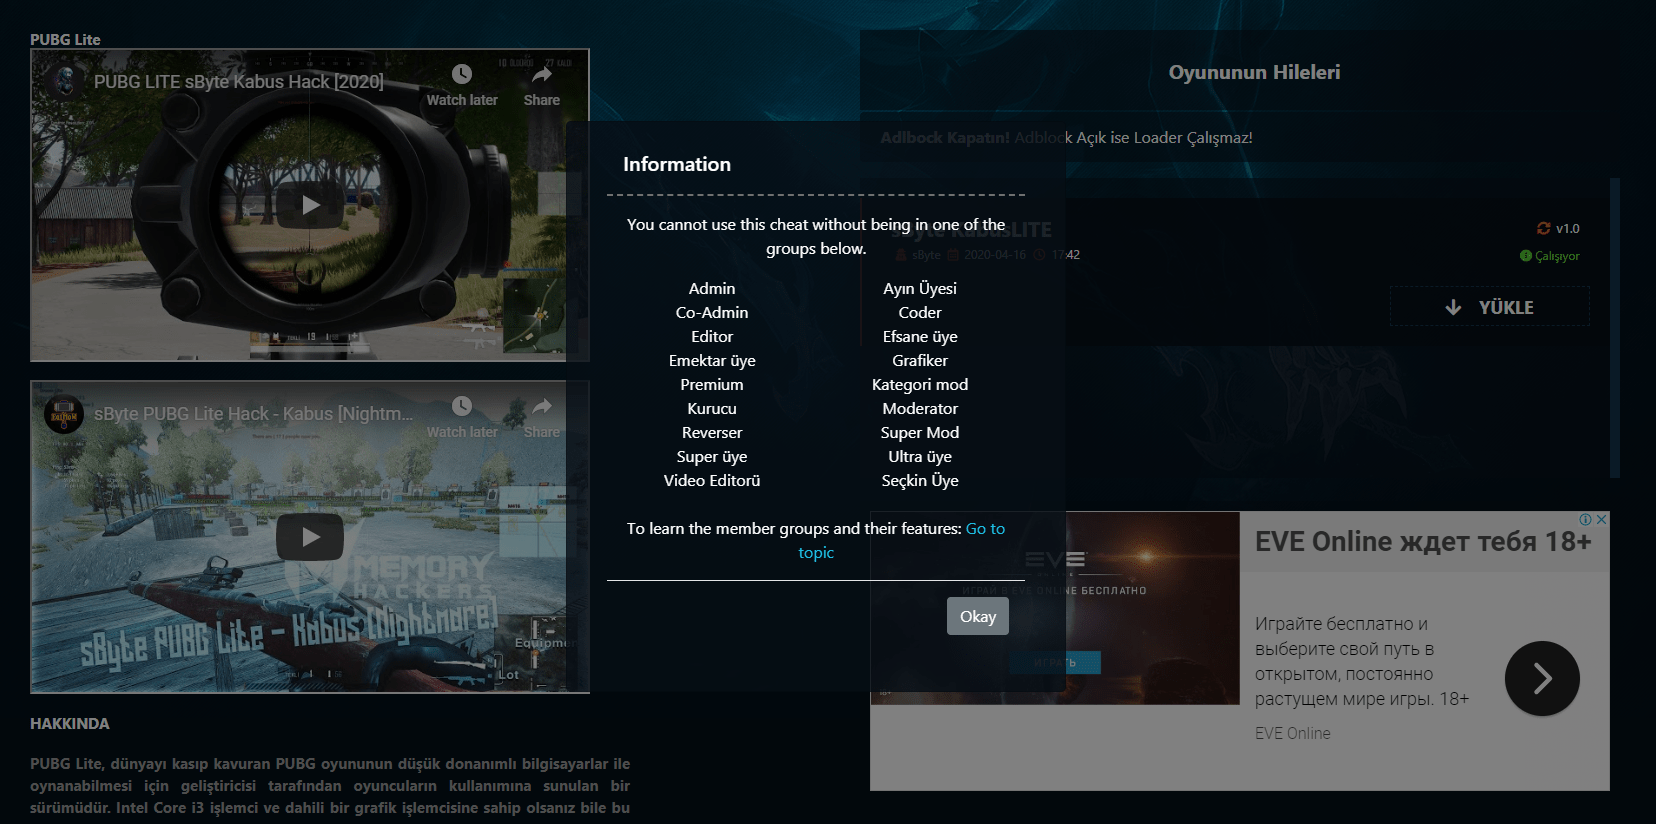Click the EVE Online ad banner image

(x=1055, y=608)
